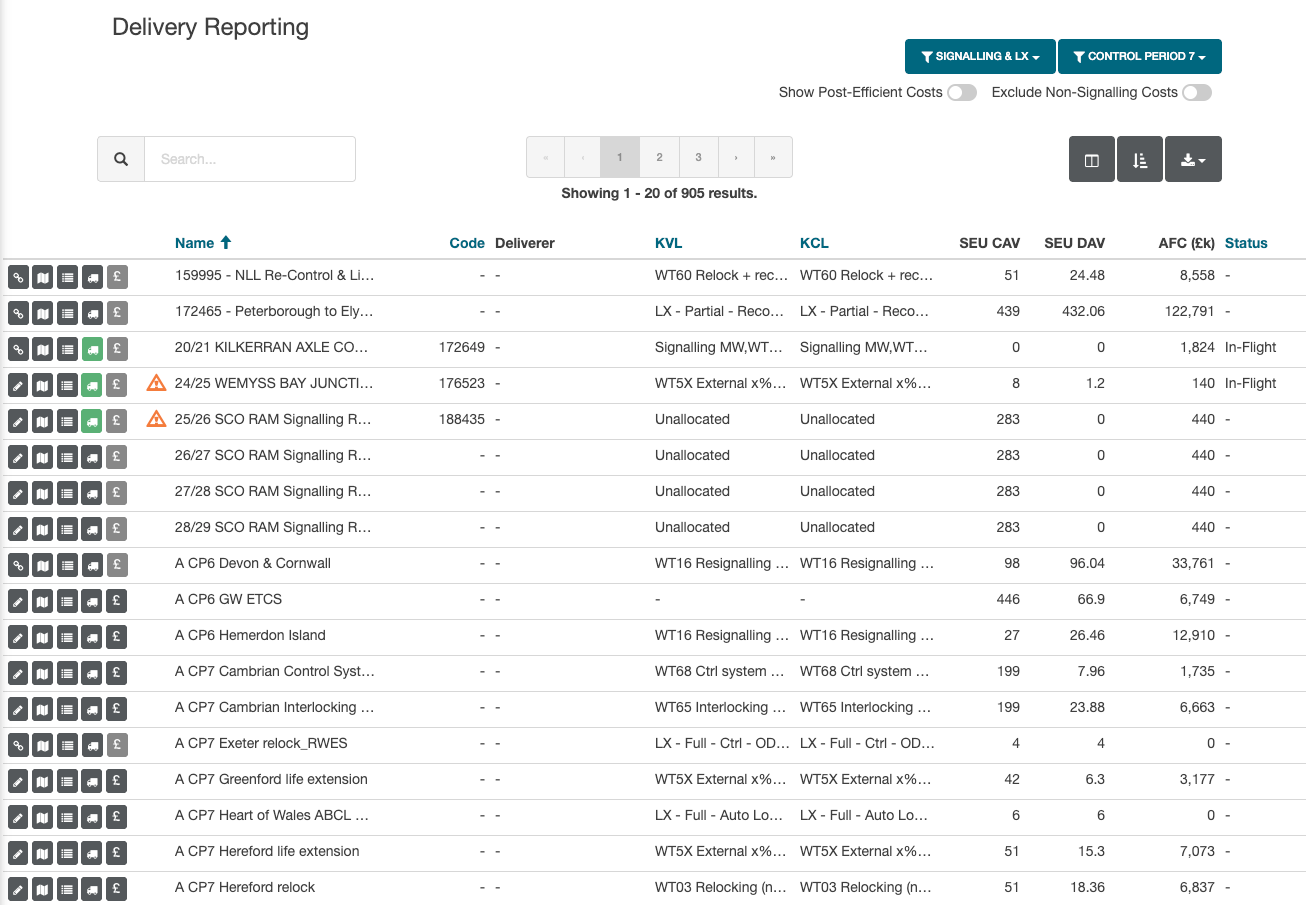Open the map icon for A CP6 GW ETCS row
The image size is (1311, 905).
42,600
